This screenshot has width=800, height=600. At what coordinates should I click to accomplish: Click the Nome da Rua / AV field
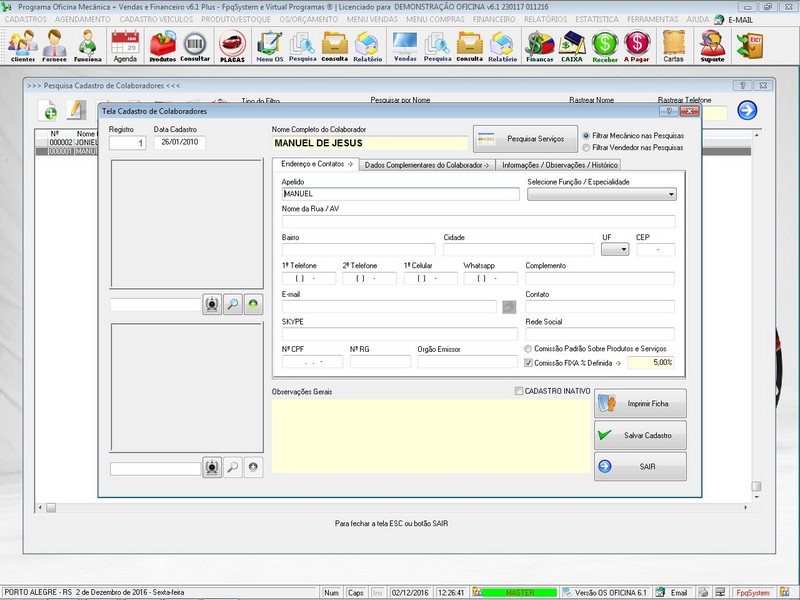pos(479,221)
